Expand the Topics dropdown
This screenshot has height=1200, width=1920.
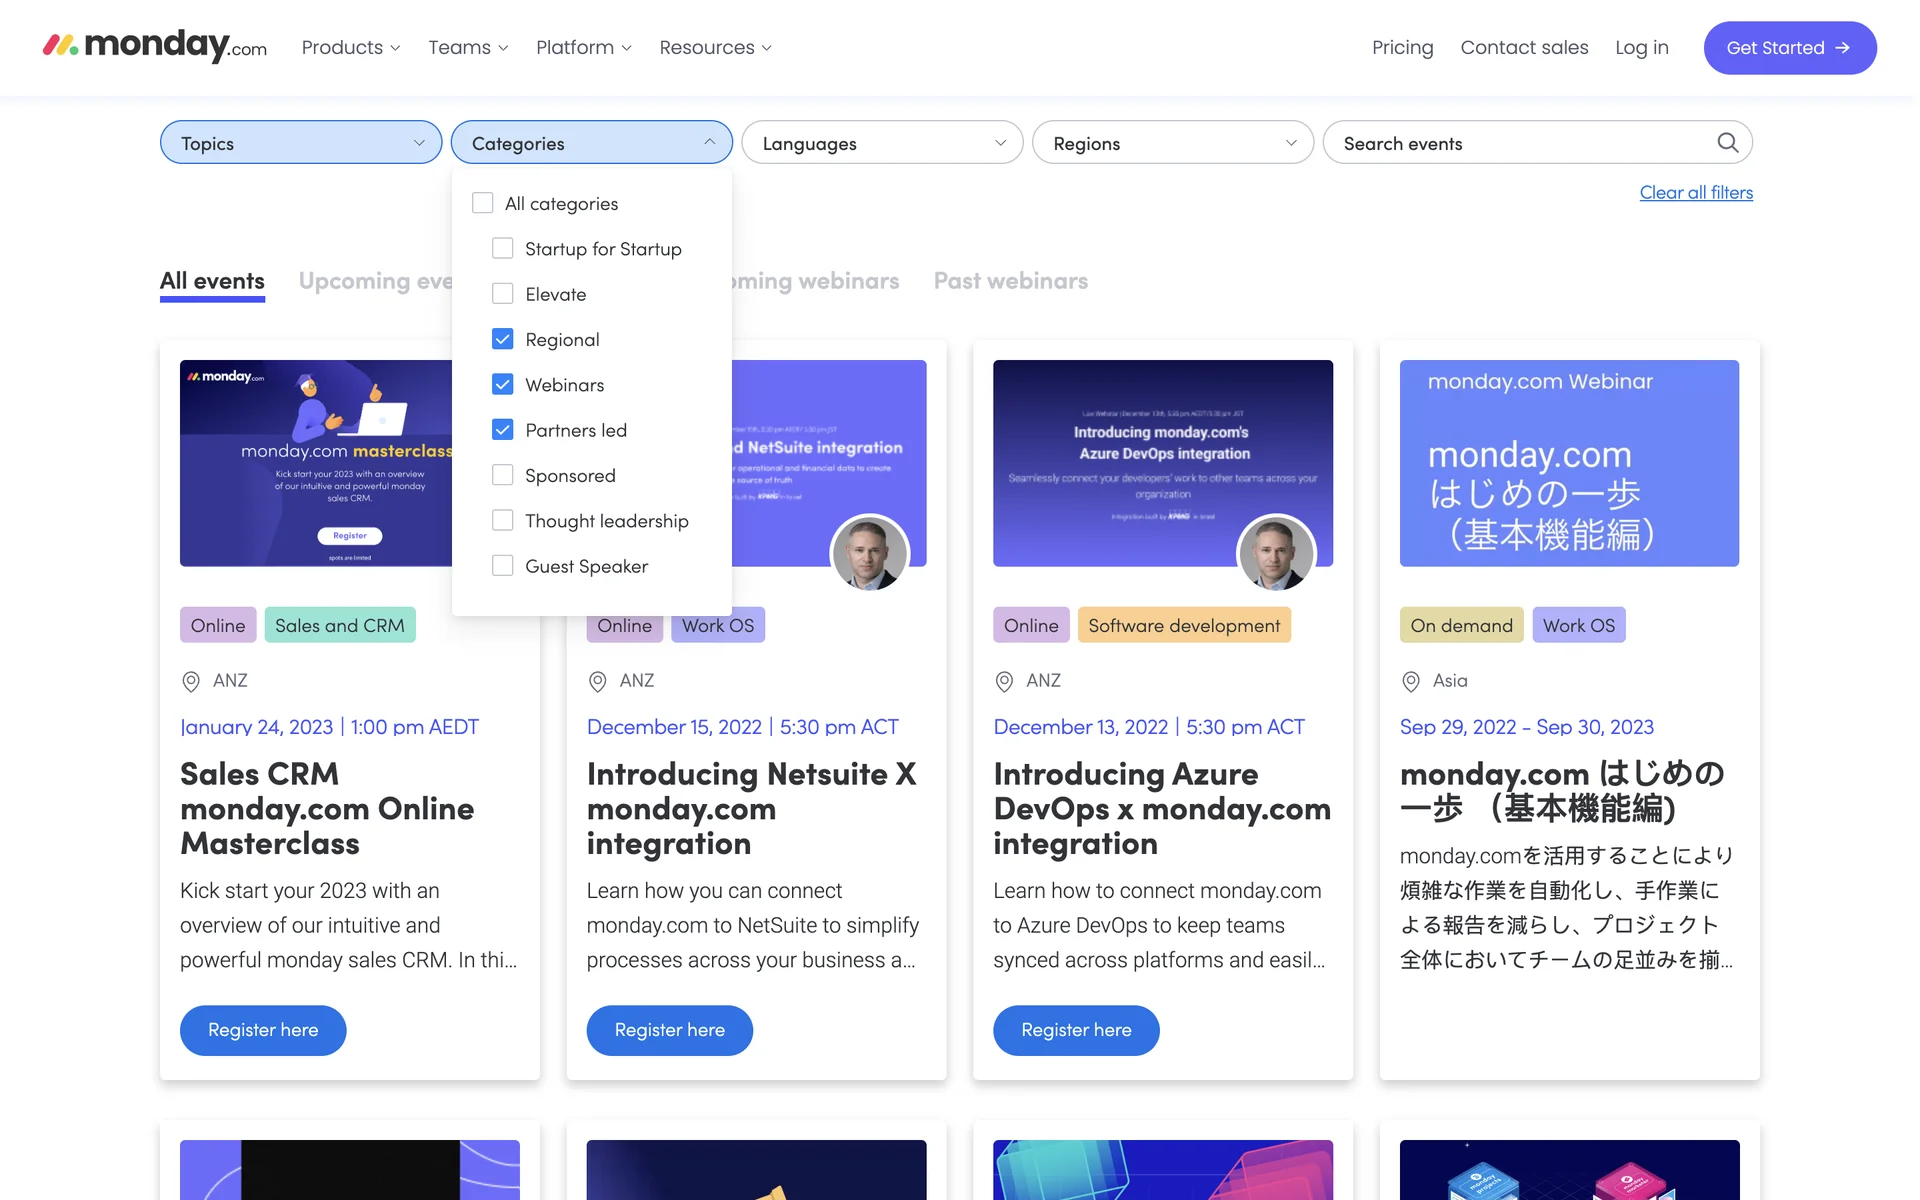pyautogui.click(x=300, y=143)
